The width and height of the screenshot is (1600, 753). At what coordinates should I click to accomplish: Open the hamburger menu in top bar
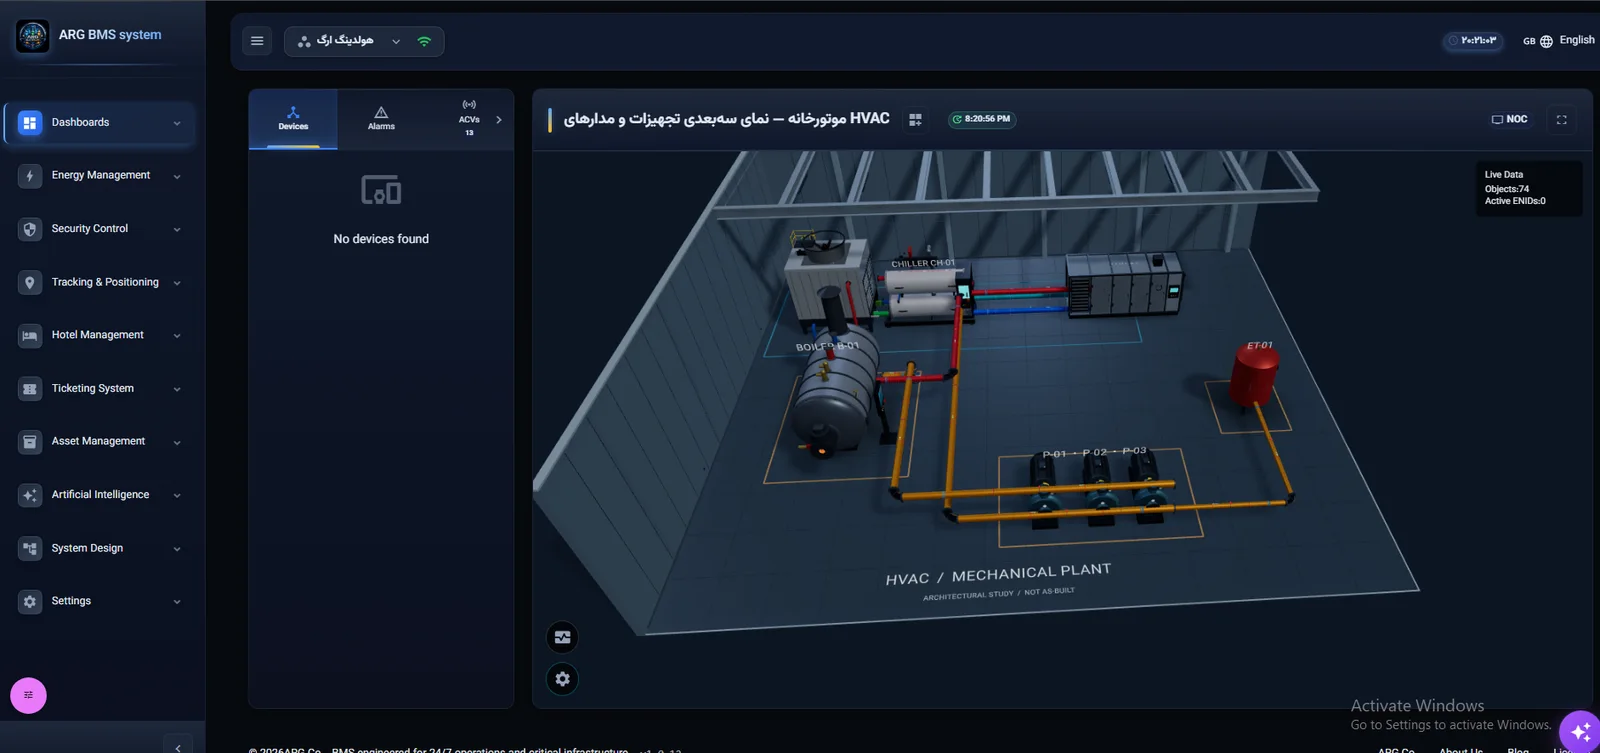click(257, 41)
